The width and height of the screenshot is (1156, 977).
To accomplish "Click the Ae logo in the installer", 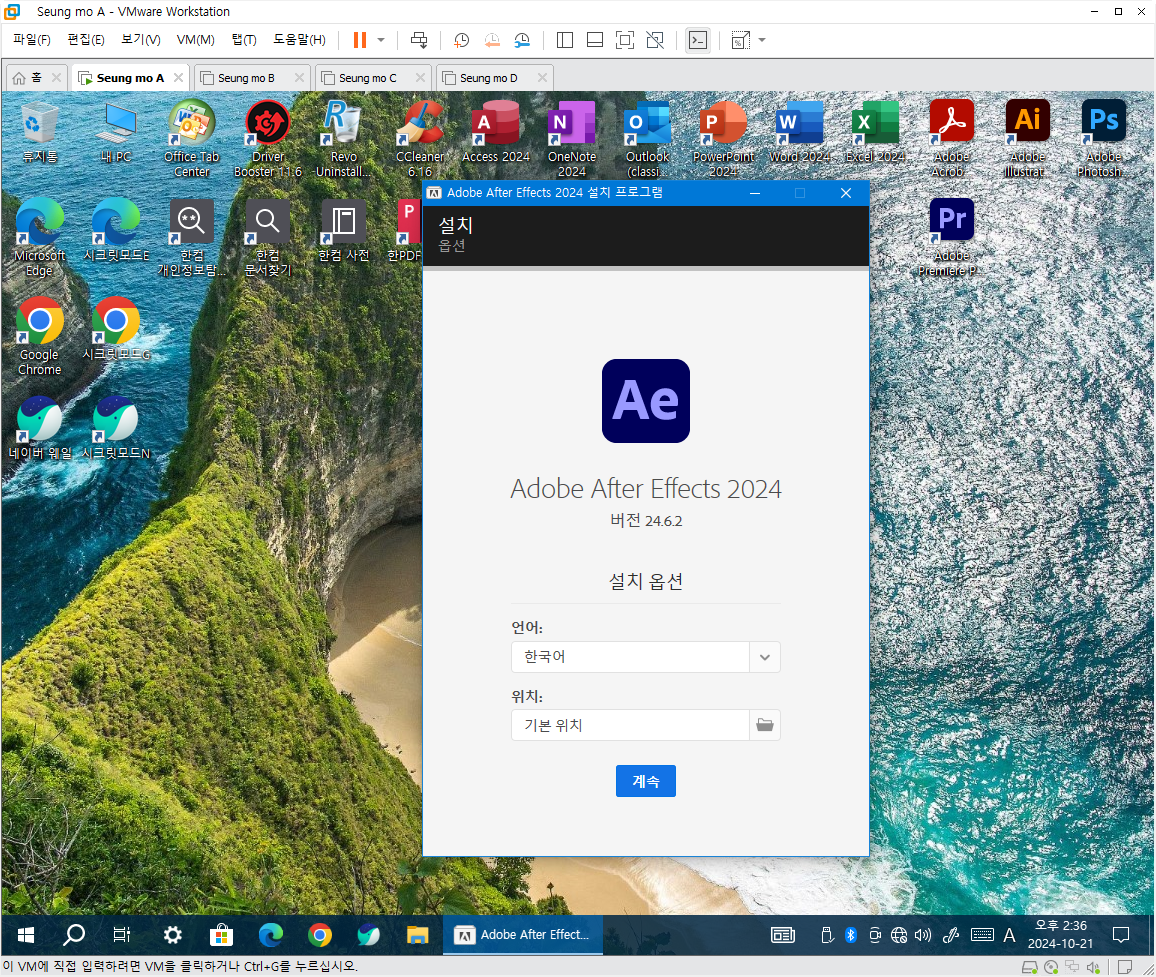I will click(x=646, y=401).
